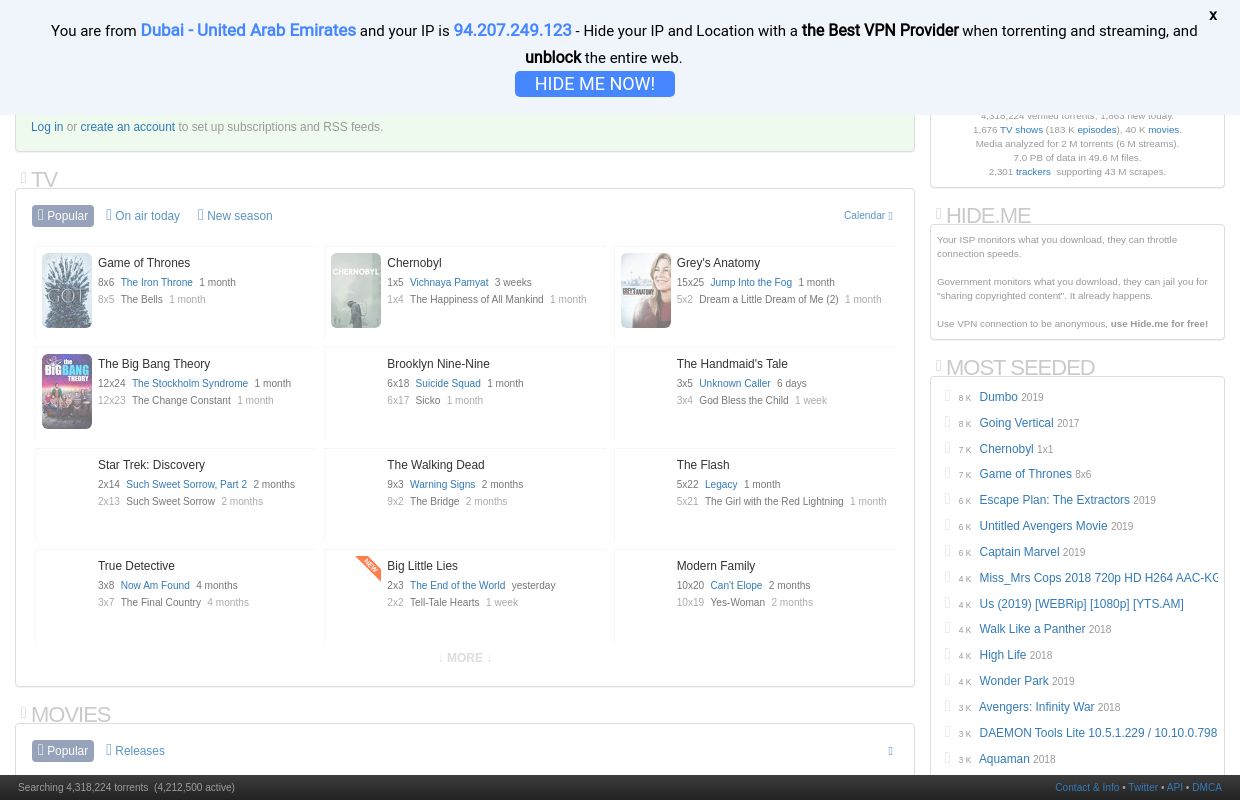Open Such Sweet Sorrow, Part 2 link
This screenshot has width=1240, height=800.
[x=186, y=485]
